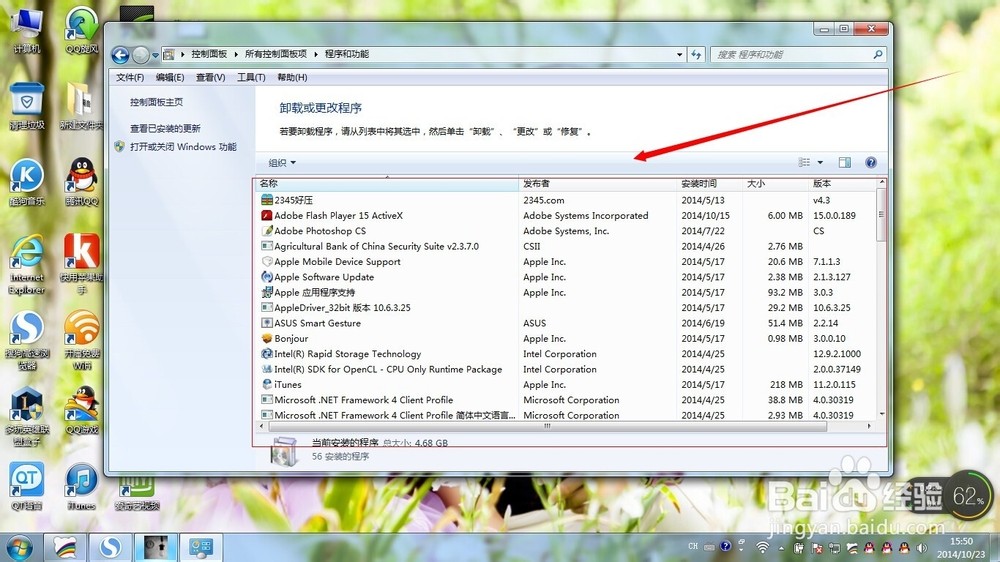Refresh the address bar location
Viewport: 1000px width, 562px height.
coord(696,55)
